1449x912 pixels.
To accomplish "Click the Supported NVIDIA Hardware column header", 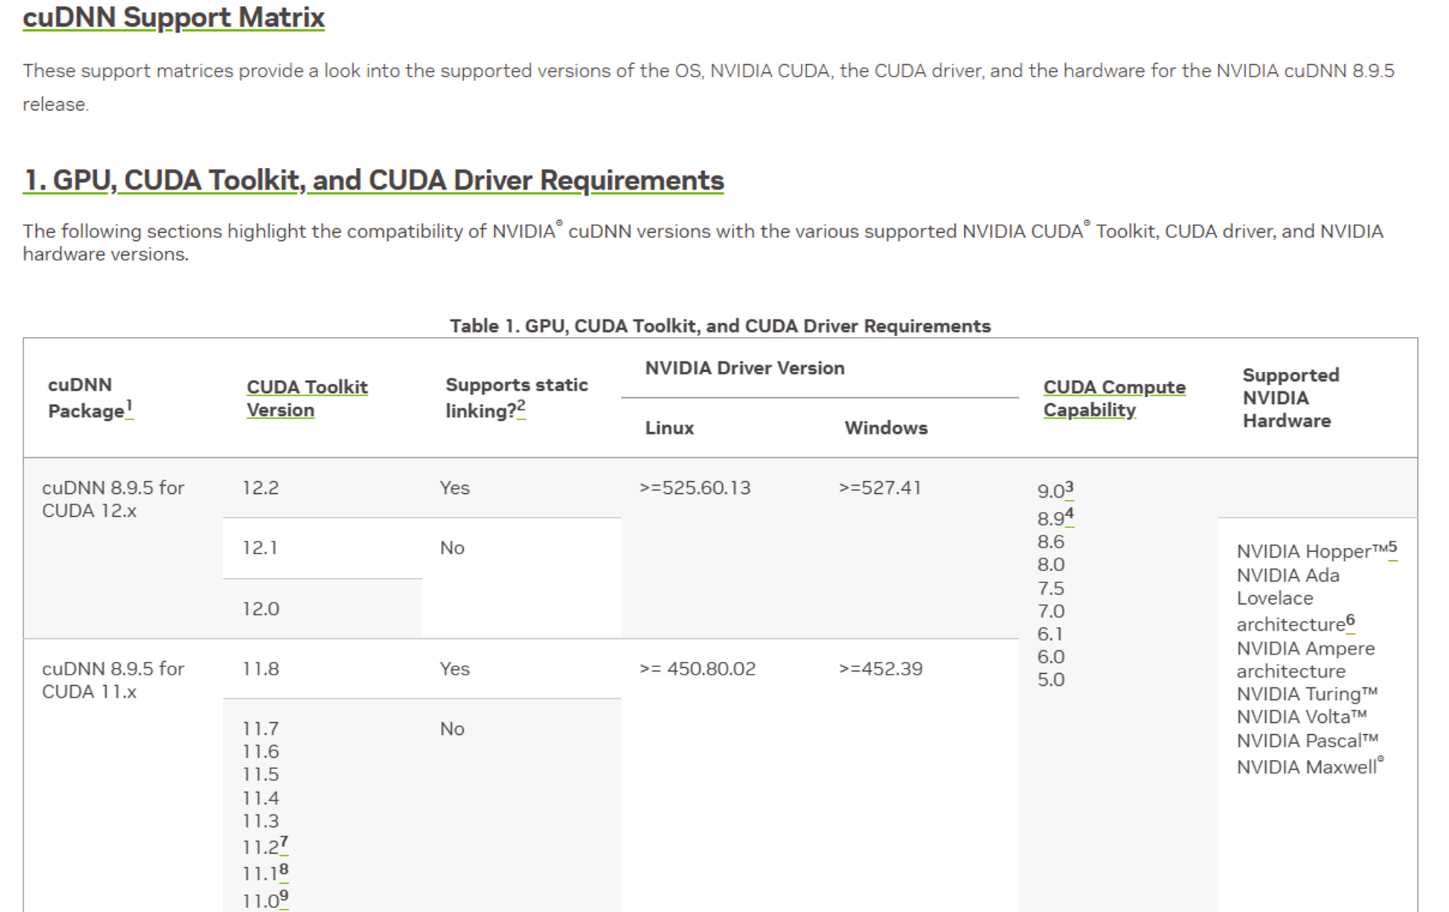I will coord(1291,398).
